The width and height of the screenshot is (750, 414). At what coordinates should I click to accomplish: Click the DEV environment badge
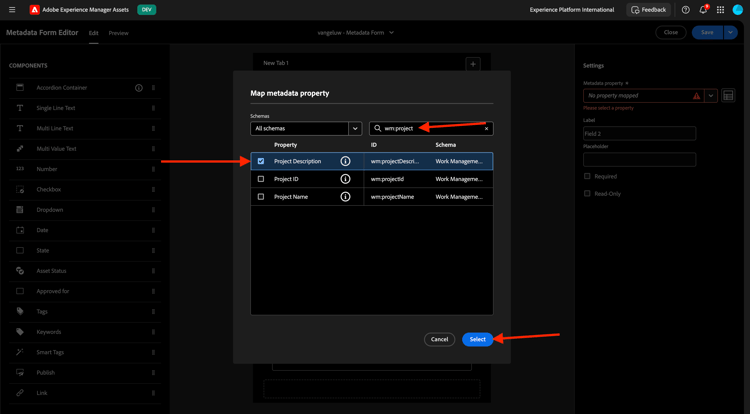coord(146,10)
